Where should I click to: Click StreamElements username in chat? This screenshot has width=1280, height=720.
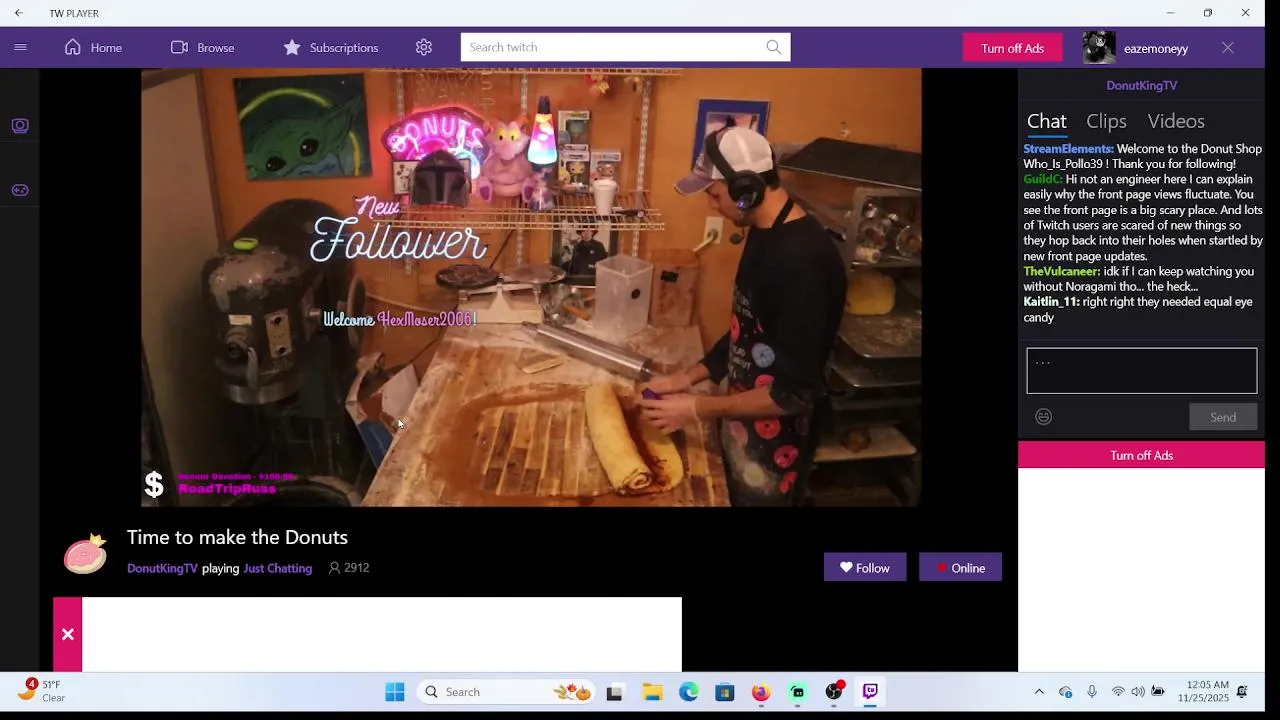[1068, 149]
